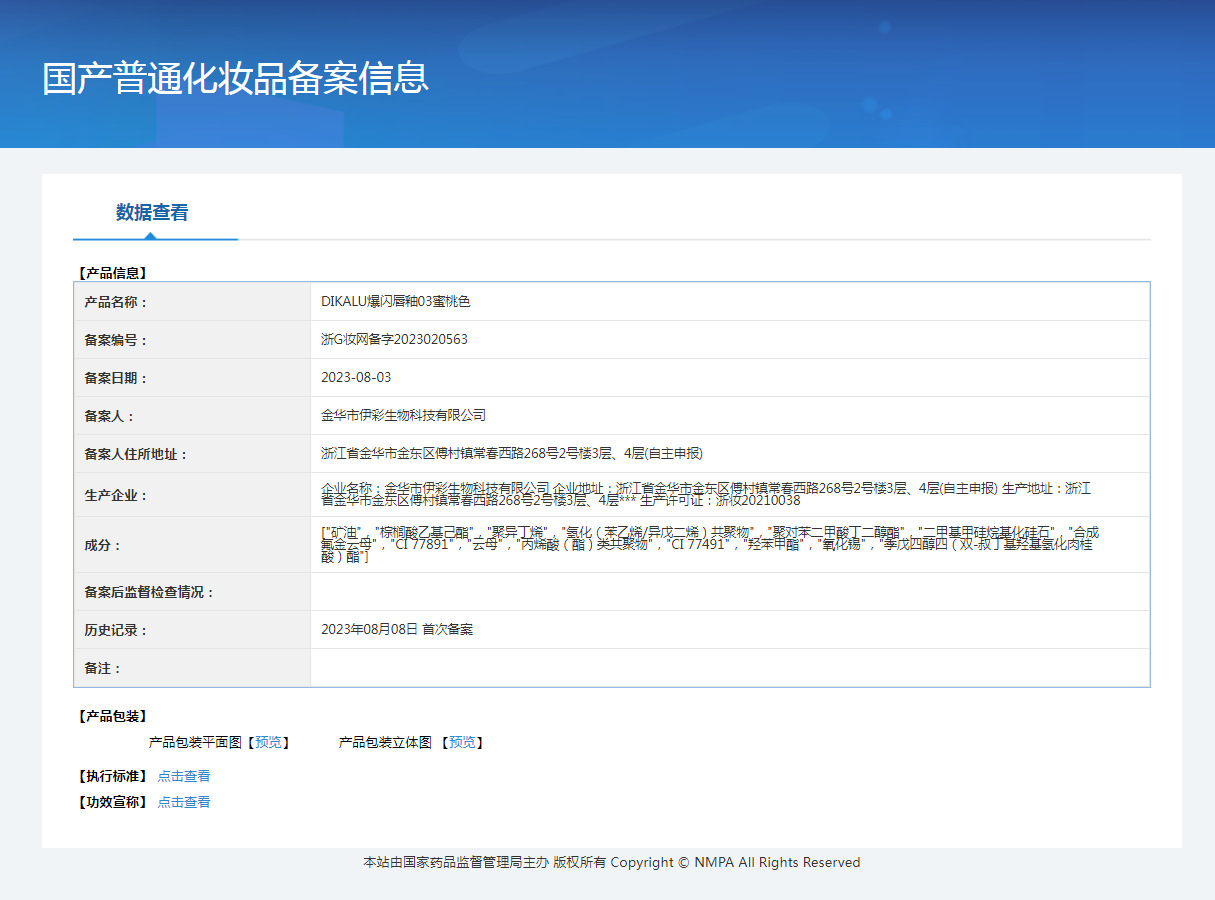Viewport: 1215px width, 900px height.
Task: Click the NMPA copyright footer text
Action: (611, 862)
